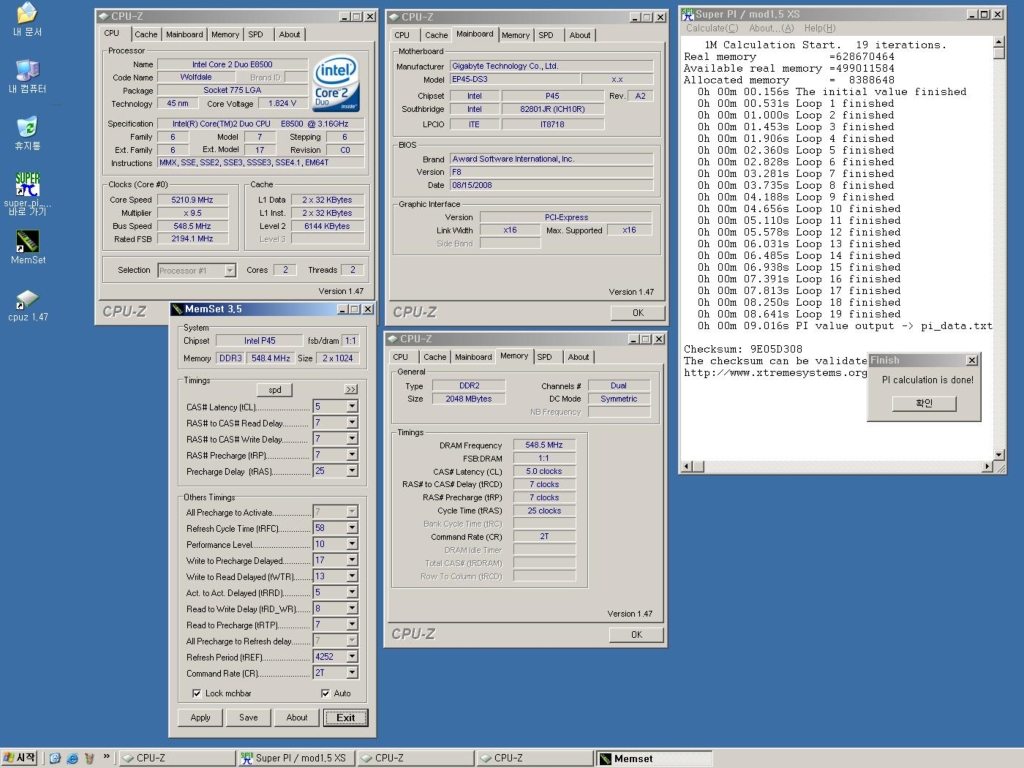Open the RAS# to CAS# Read Delay dropdown
1024x768 pixels.
coord(352,423)
